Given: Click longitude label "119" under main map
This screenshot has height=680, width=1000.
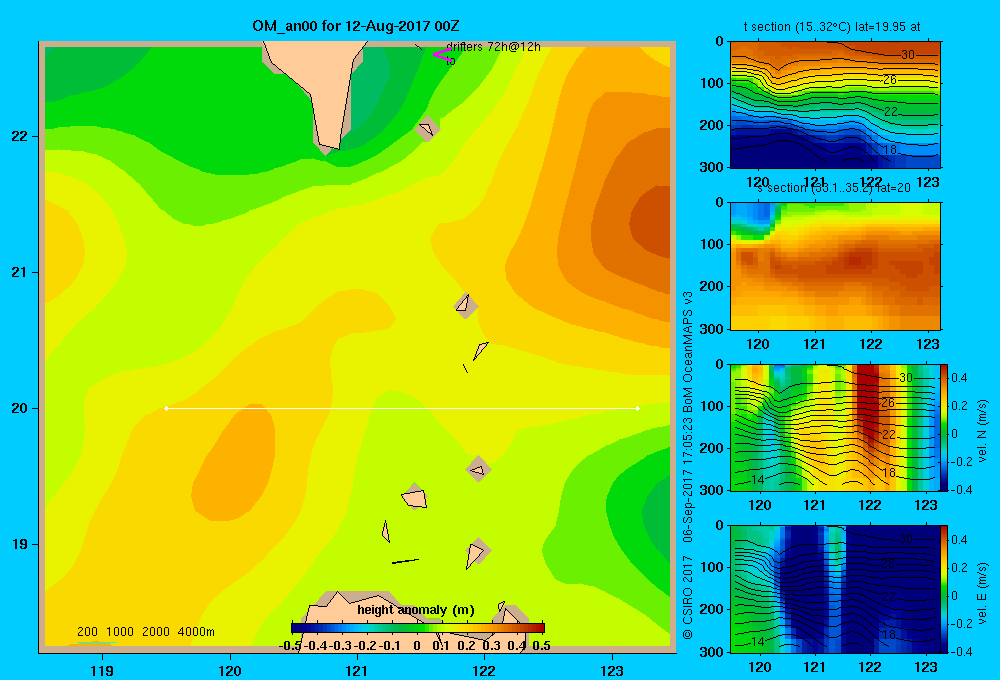Looking at the screenshot, I should [x=102, y=670].
